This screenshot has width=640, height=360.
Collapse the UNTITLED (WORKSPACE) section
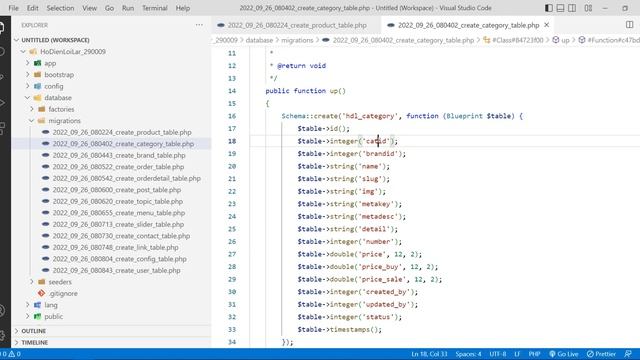pos(55,40)
